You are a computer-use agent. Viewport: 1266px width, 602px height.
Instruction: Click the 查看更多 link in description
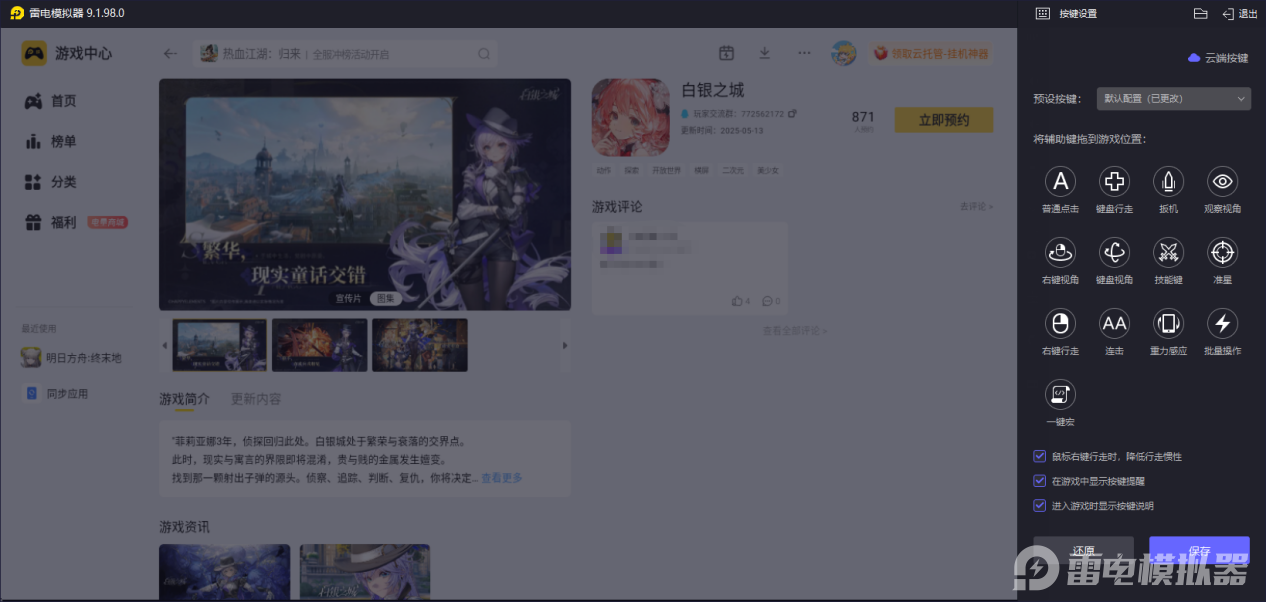click(x=501, y=478)
